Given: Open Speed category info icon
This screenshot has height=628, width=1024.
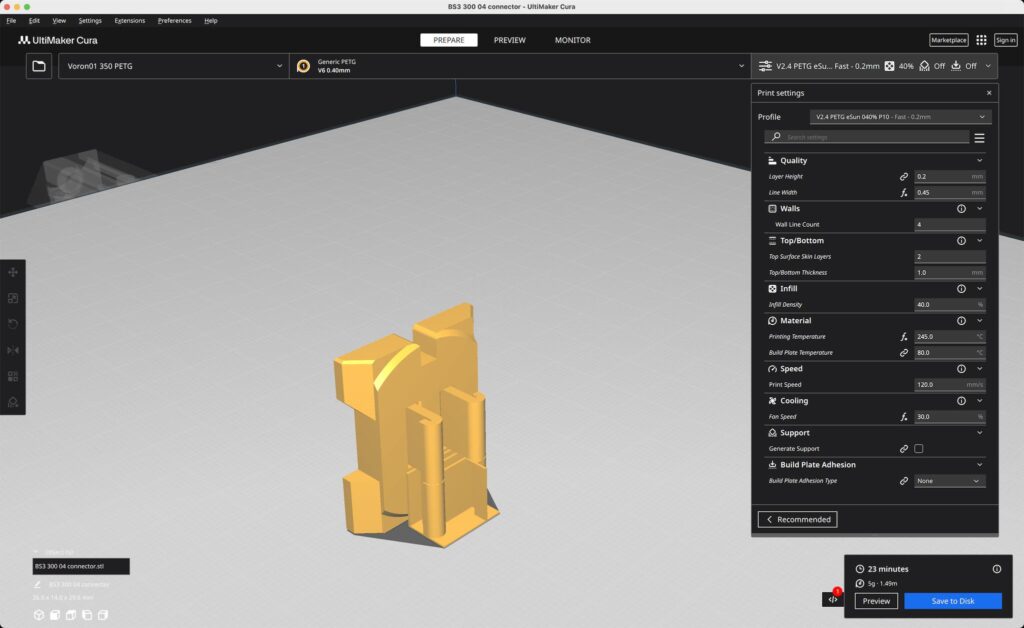Looking at the screenshot, I should [x=961, y=369].
